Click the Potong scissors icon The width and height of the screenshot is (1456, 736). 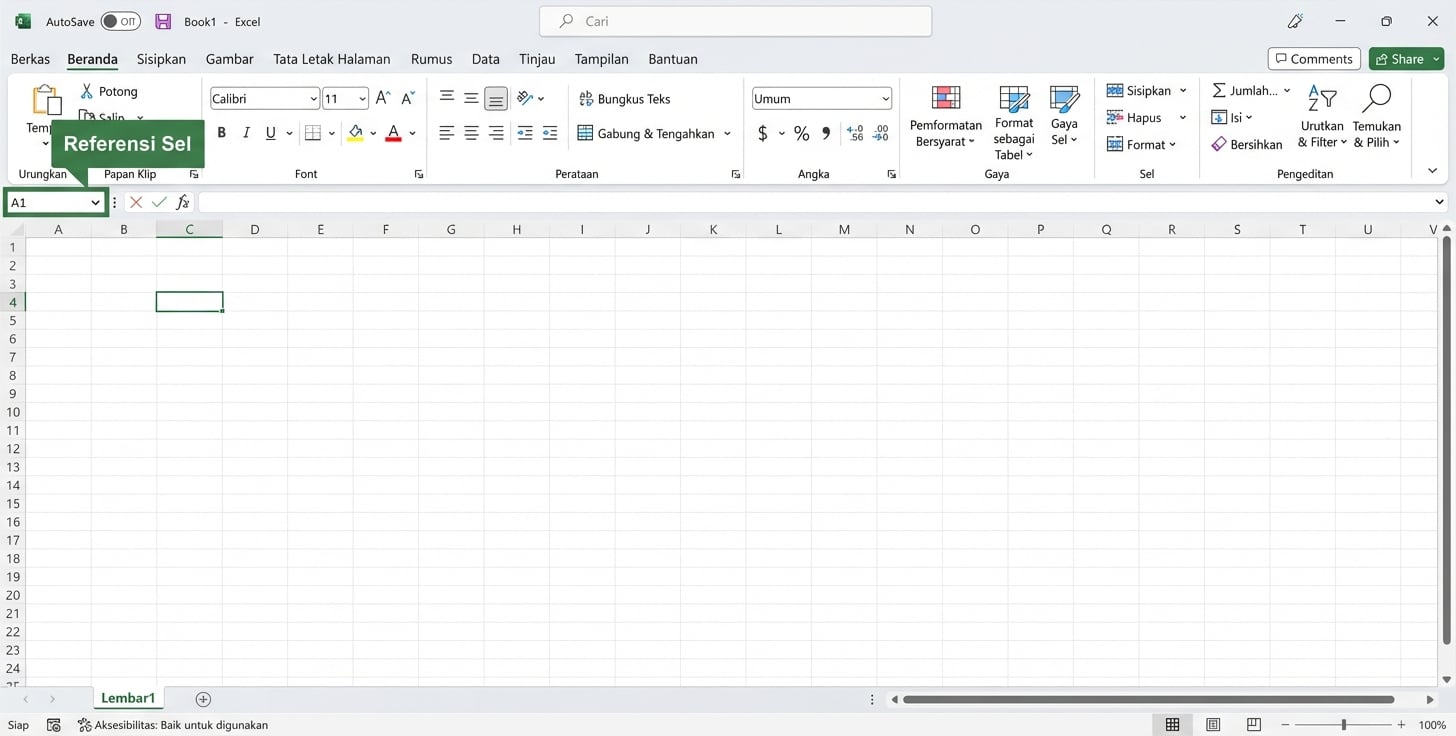(x=87, y=91)
